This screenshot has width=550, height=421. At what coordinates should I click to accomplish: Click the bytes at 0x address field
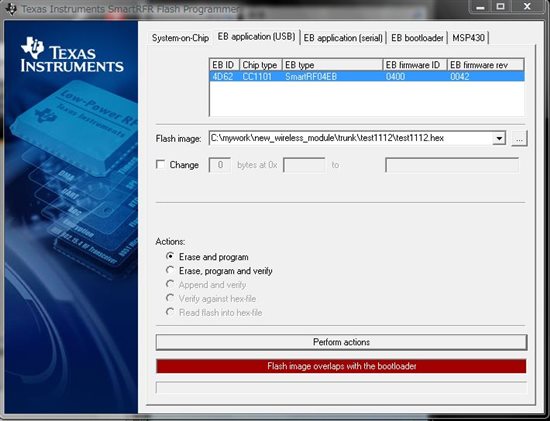[x=304, y=165]
